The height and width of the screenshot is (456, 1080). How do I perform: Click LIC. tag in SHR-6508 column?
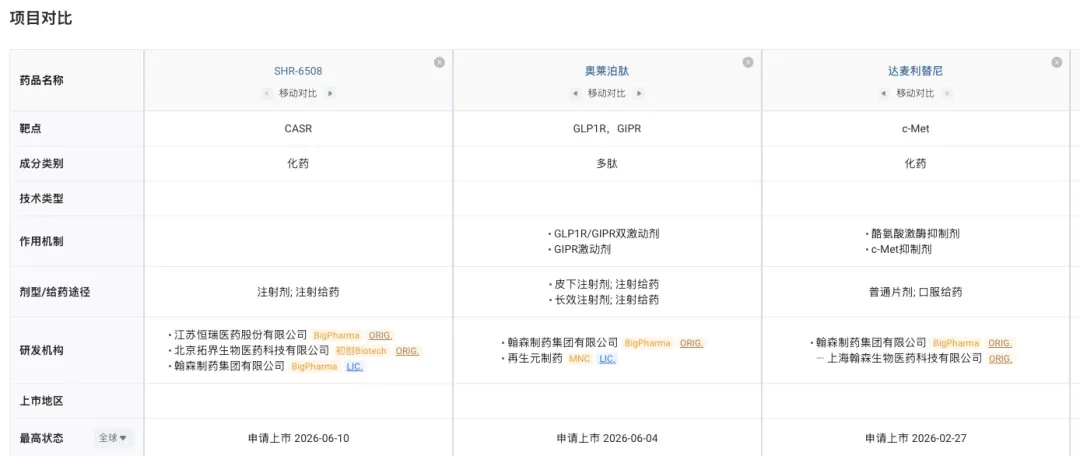(355, 366)
